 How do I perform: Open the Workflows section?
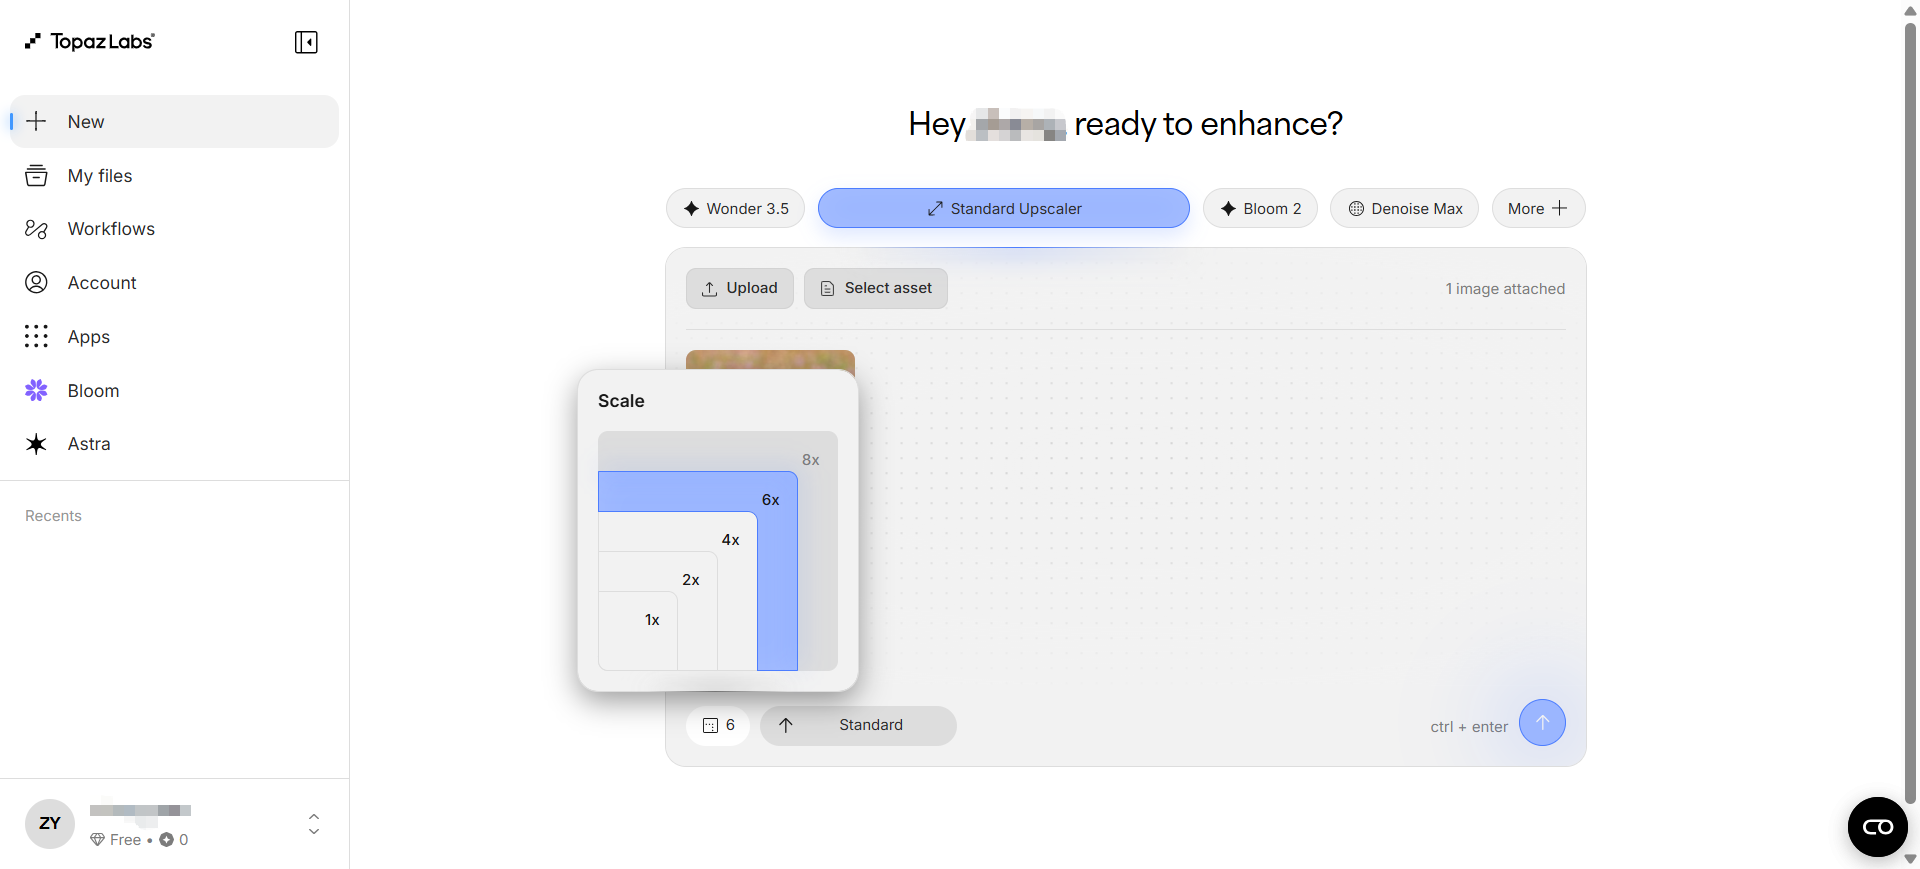click(174, 229)
